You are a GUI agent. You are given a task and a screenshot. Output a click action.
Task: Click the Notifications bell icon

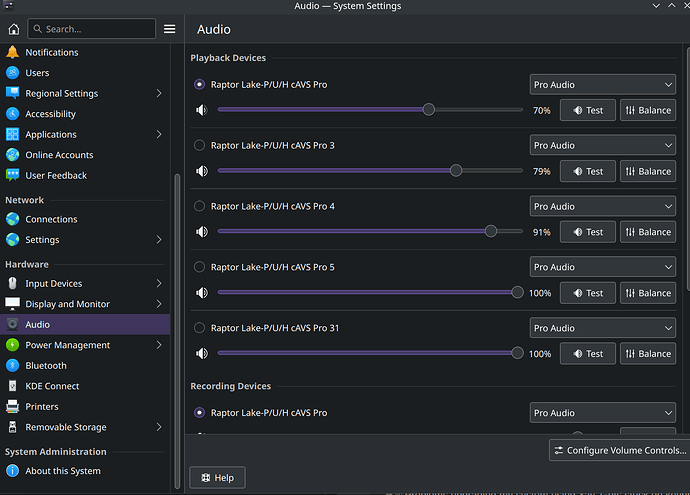coord(12,52)
